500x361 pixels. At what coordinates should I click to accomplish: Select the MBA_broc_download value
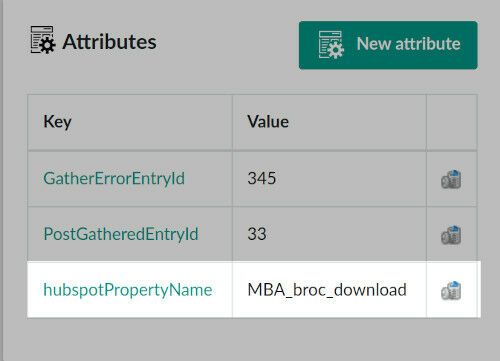point(327,290)
